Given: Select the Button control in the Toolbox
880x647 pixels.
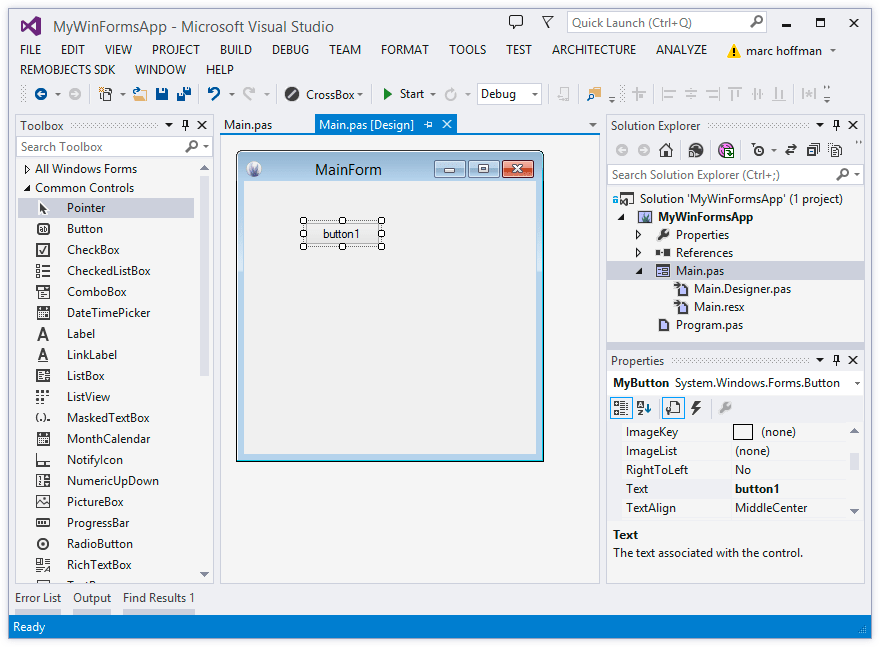Looking at the screenshot, I should tap(84, 229).
